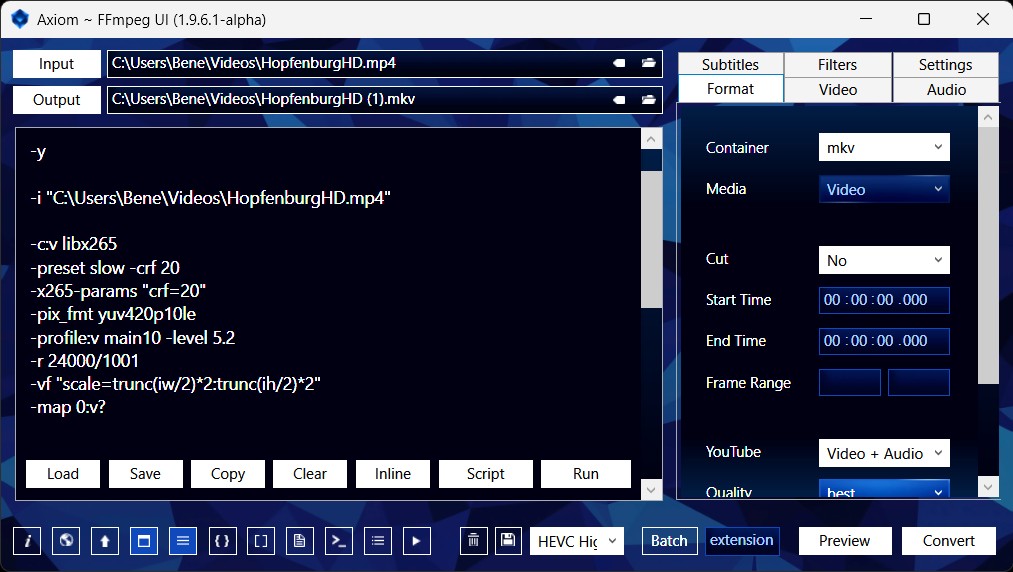The image size is (1013, 572).
Task: Switch to the Video tab
Action: pyautogui.click(x=837, y=89)
